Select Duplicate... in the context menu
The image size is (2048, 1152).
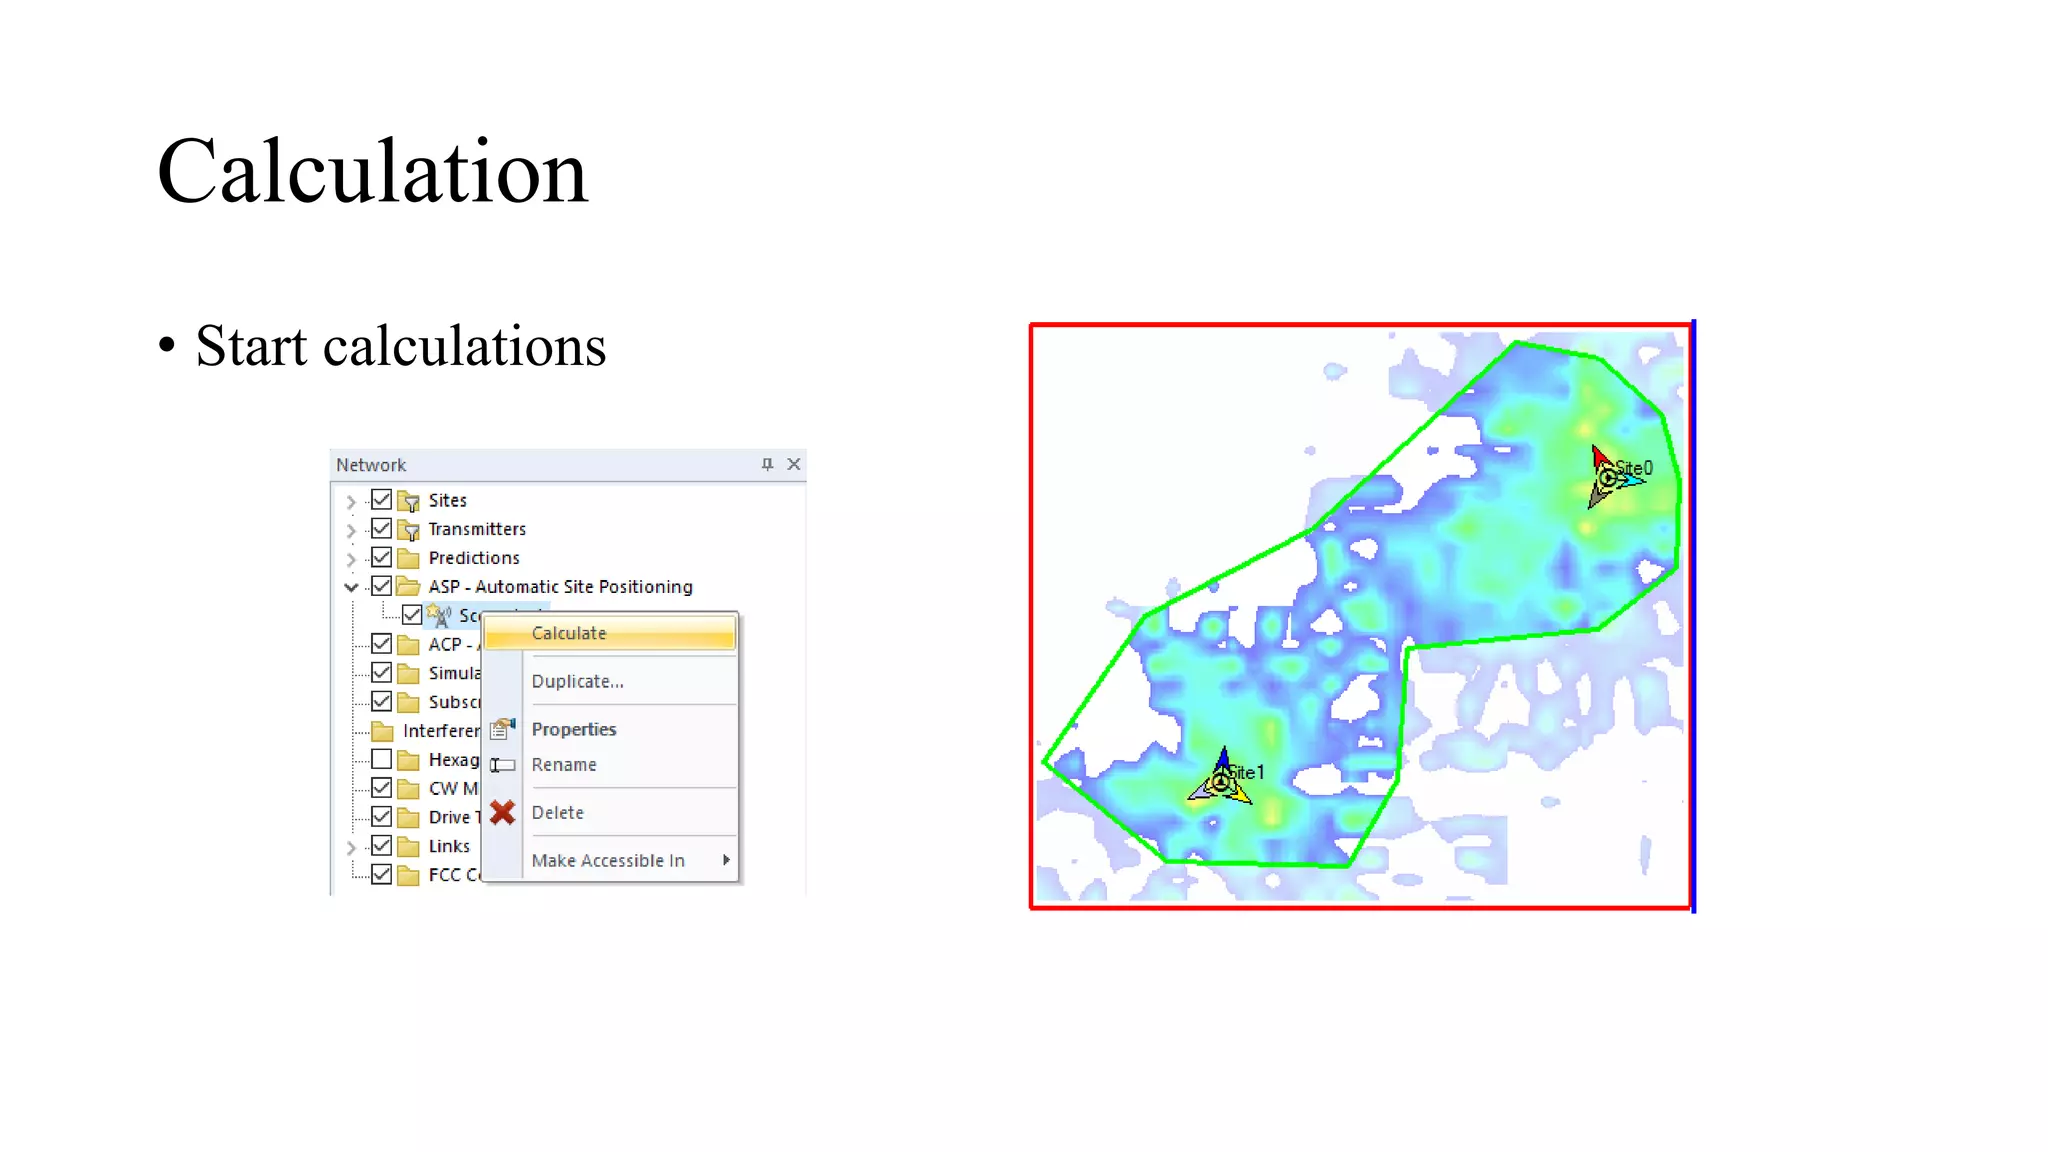tap(577, 681)
